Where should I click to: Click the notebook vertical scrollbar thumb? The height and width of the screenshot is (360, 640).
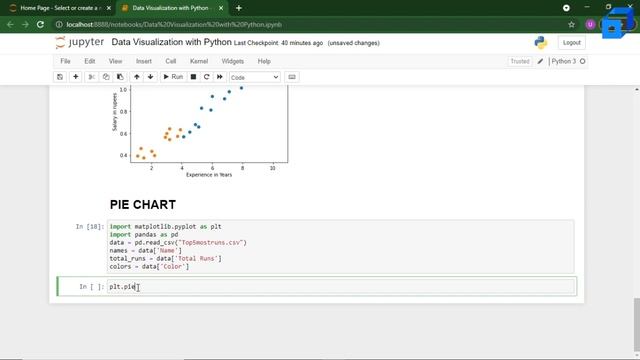pos(637,324)
